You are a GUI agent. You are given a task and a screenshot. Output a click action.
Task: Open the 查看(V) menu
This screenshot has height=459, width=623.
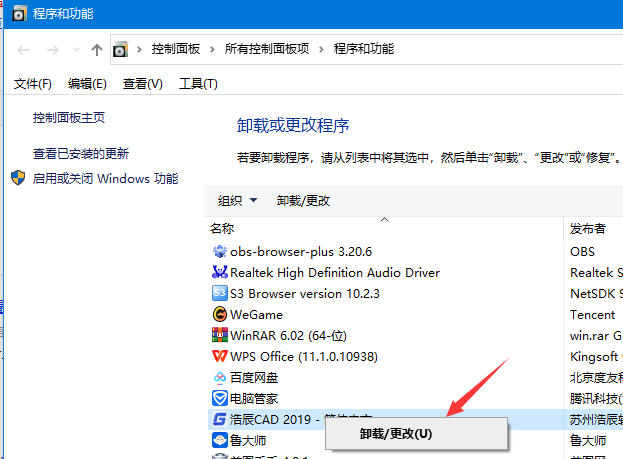point(143,84)
